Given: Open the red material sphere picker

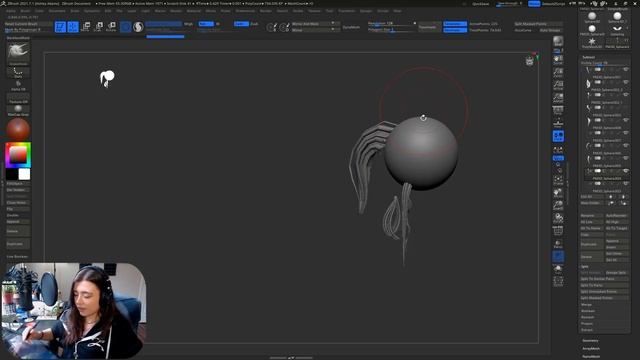Looking at the screenshot, I should [18, 129].
